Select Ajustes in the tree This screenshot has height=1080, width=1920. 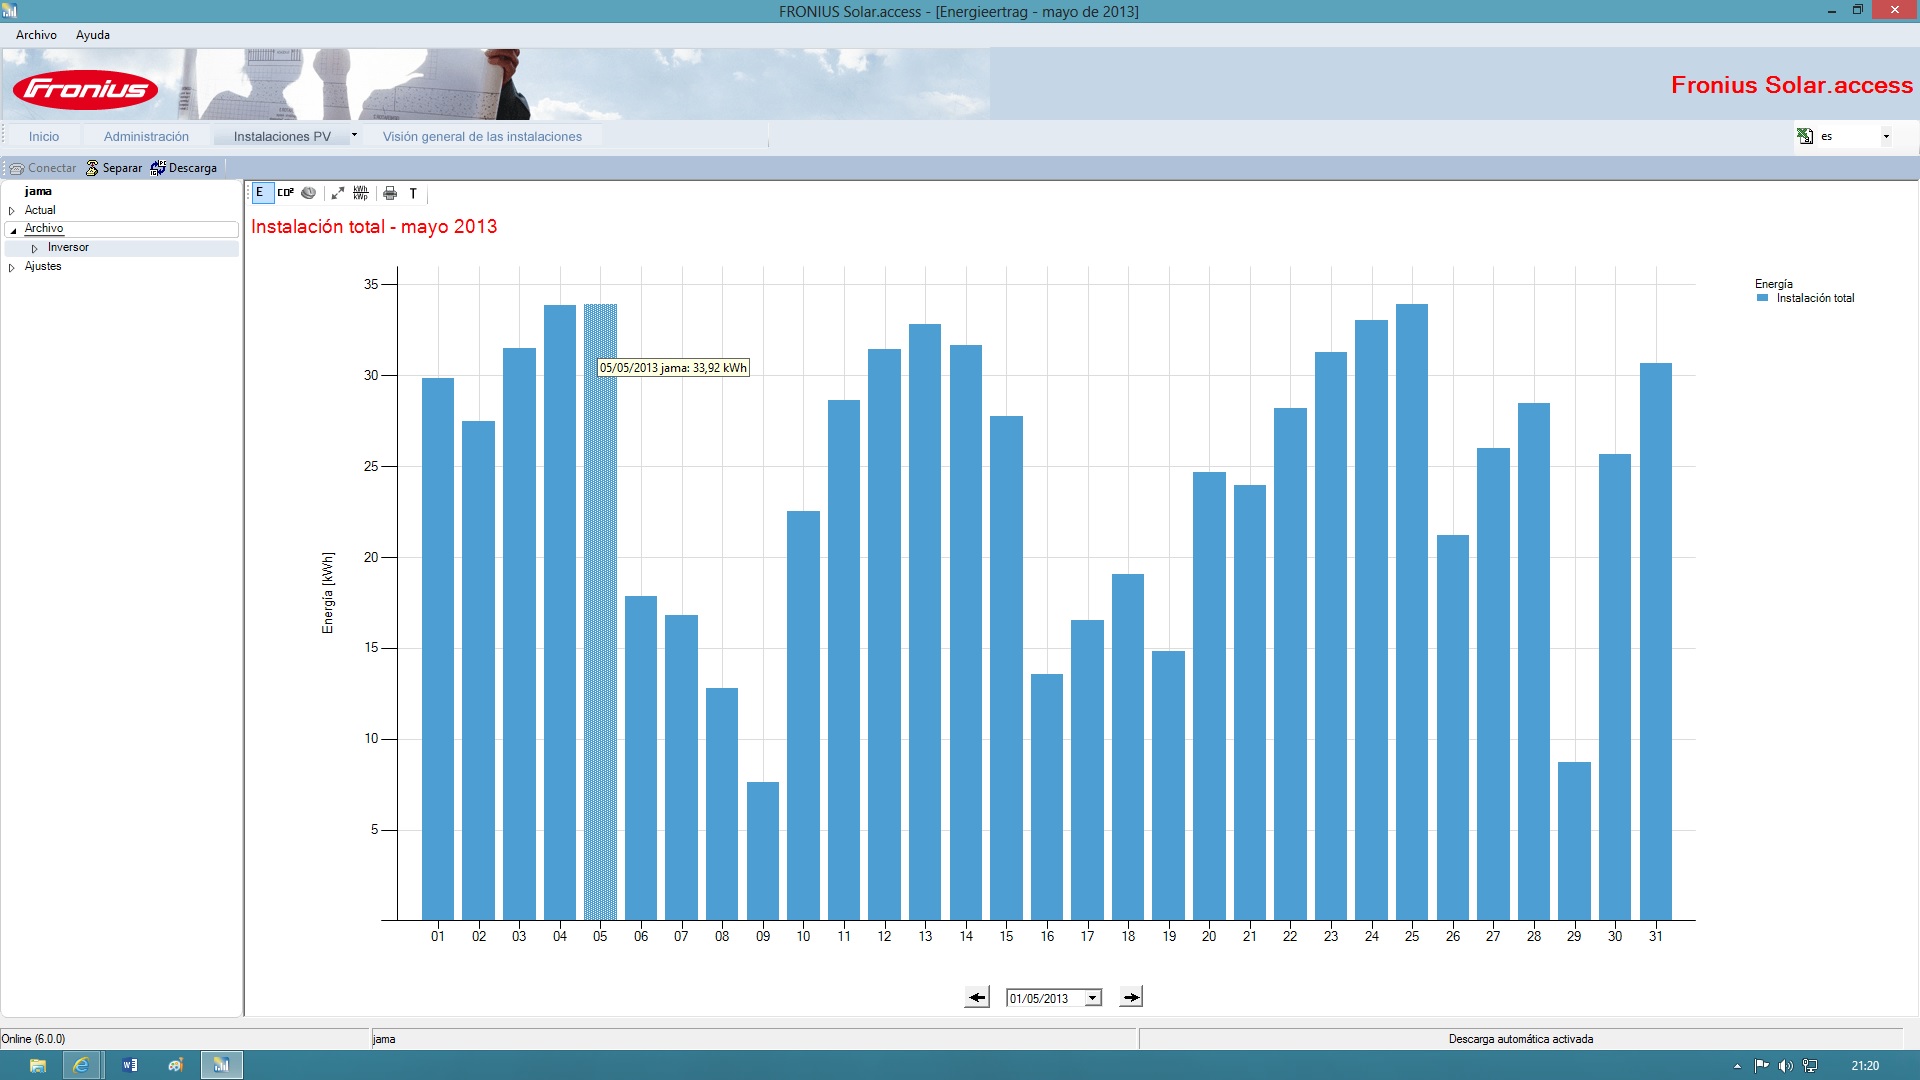pos(43,266)
